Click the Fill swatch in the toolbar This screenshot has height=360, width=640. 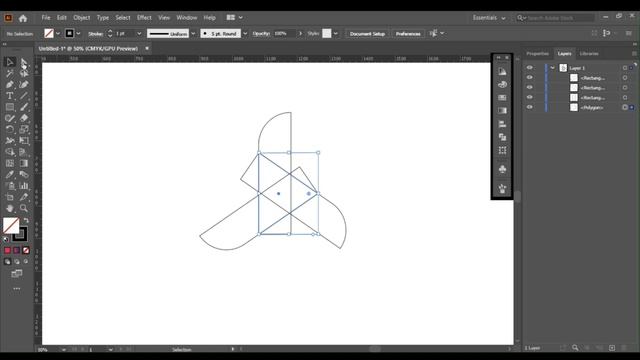point(11,225)
